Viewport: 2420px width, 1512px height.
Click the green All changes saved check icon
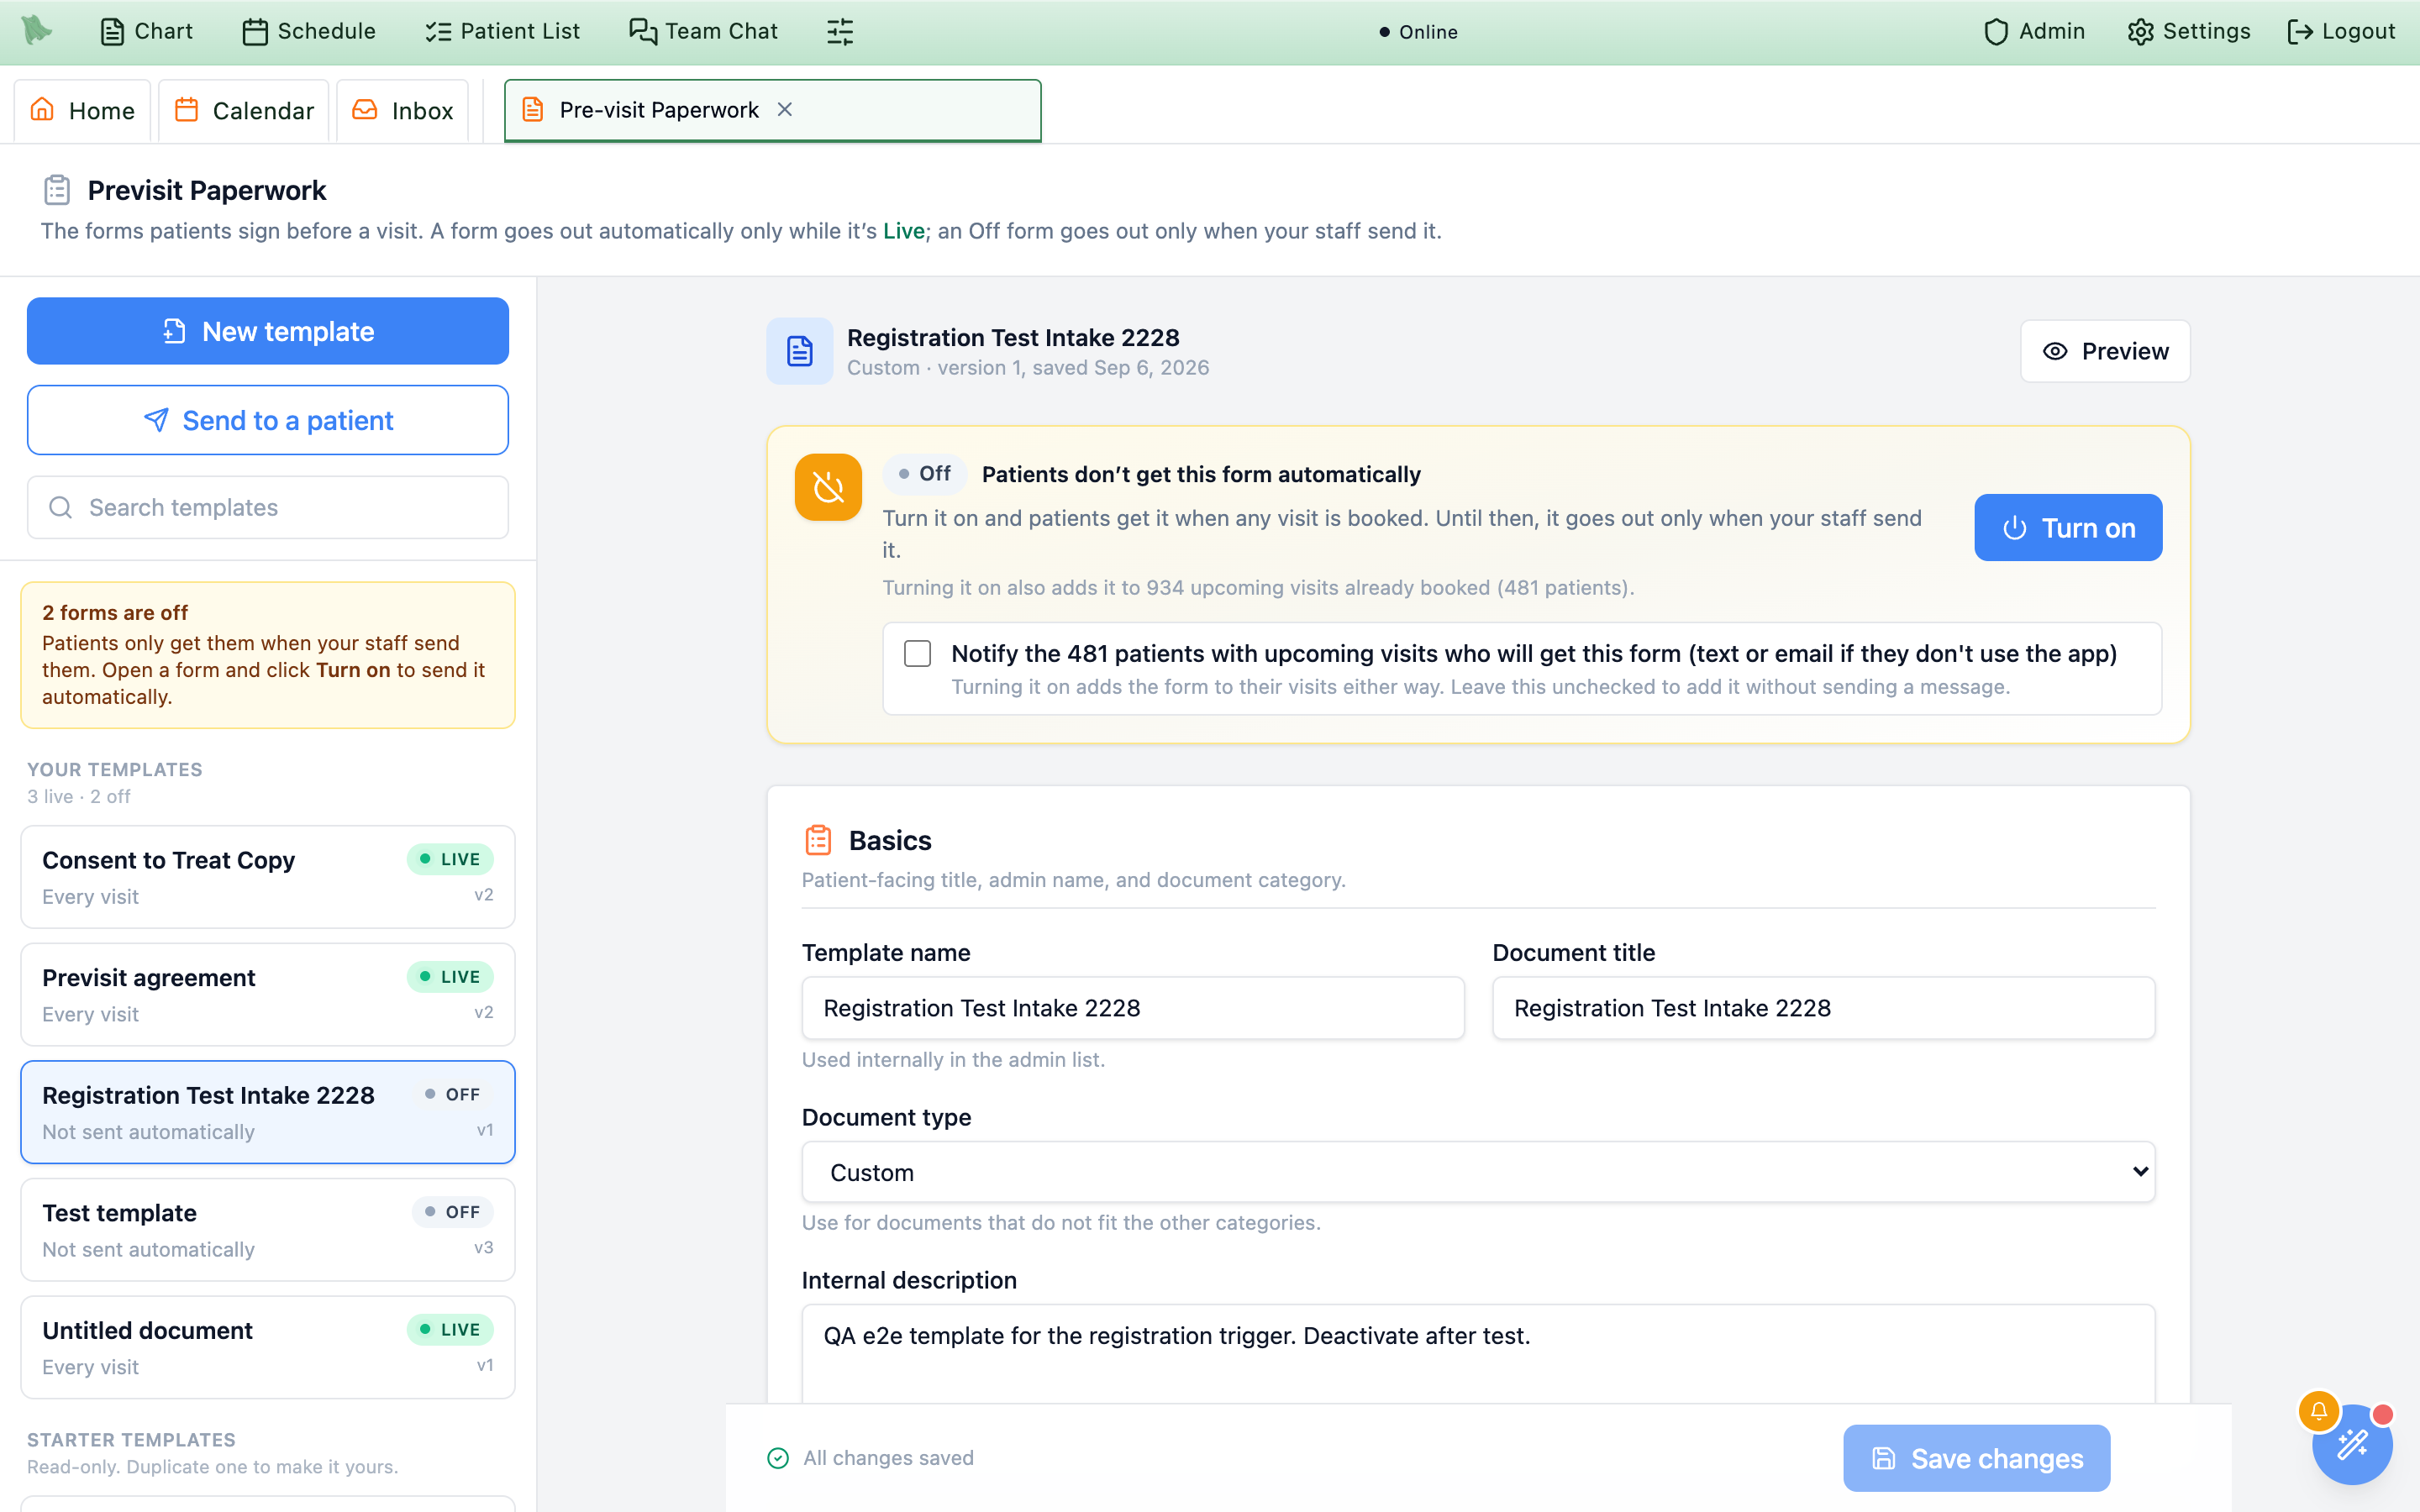pos(778,1458)
